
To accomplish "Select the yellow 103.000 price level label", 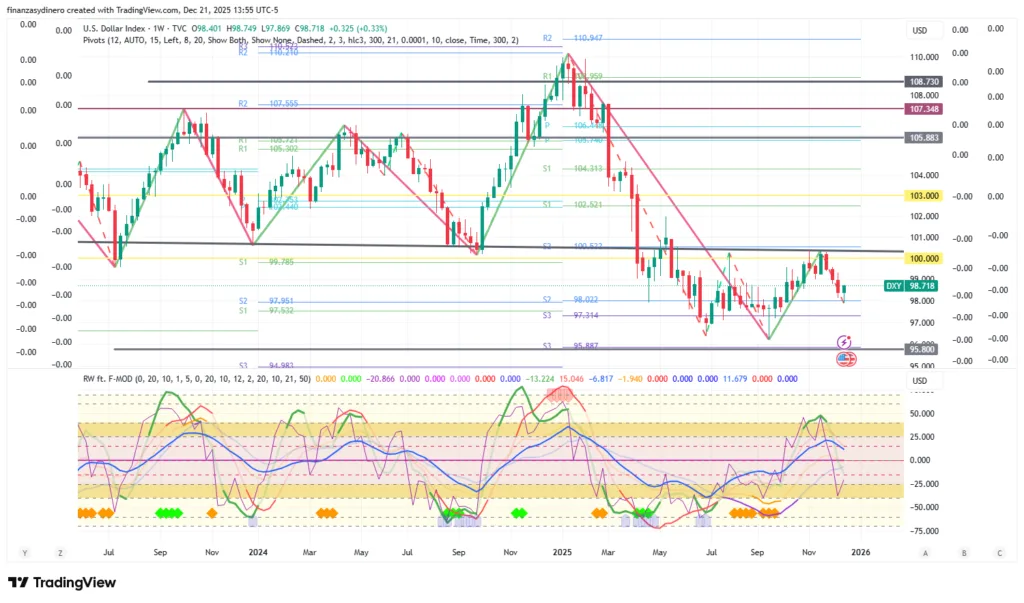I will coord(921,196).
